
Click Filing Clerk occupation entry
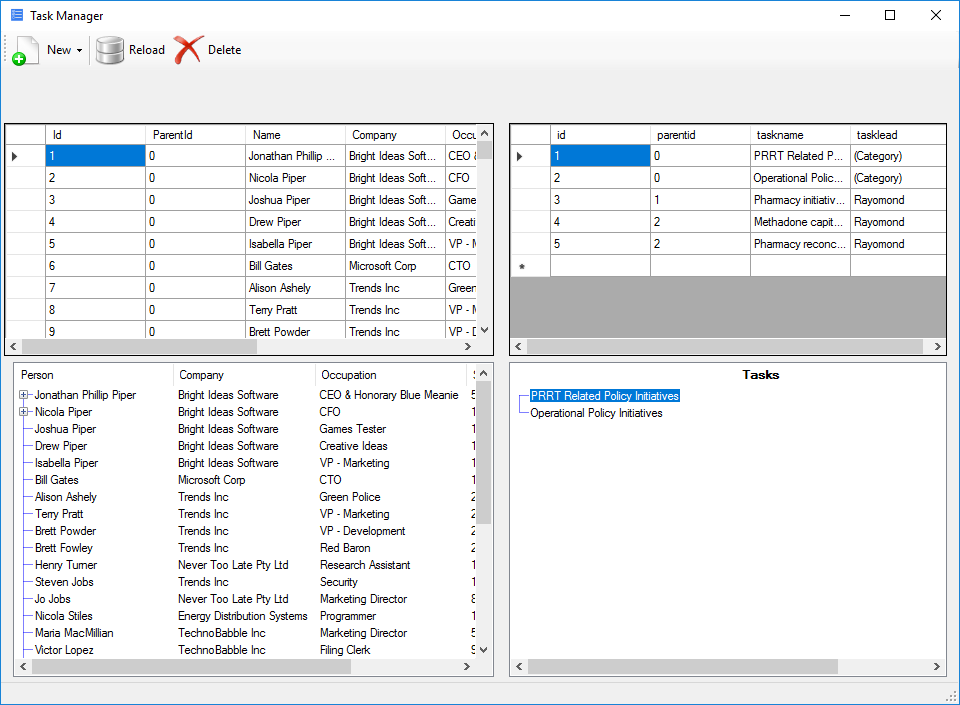tap(345, 650)
